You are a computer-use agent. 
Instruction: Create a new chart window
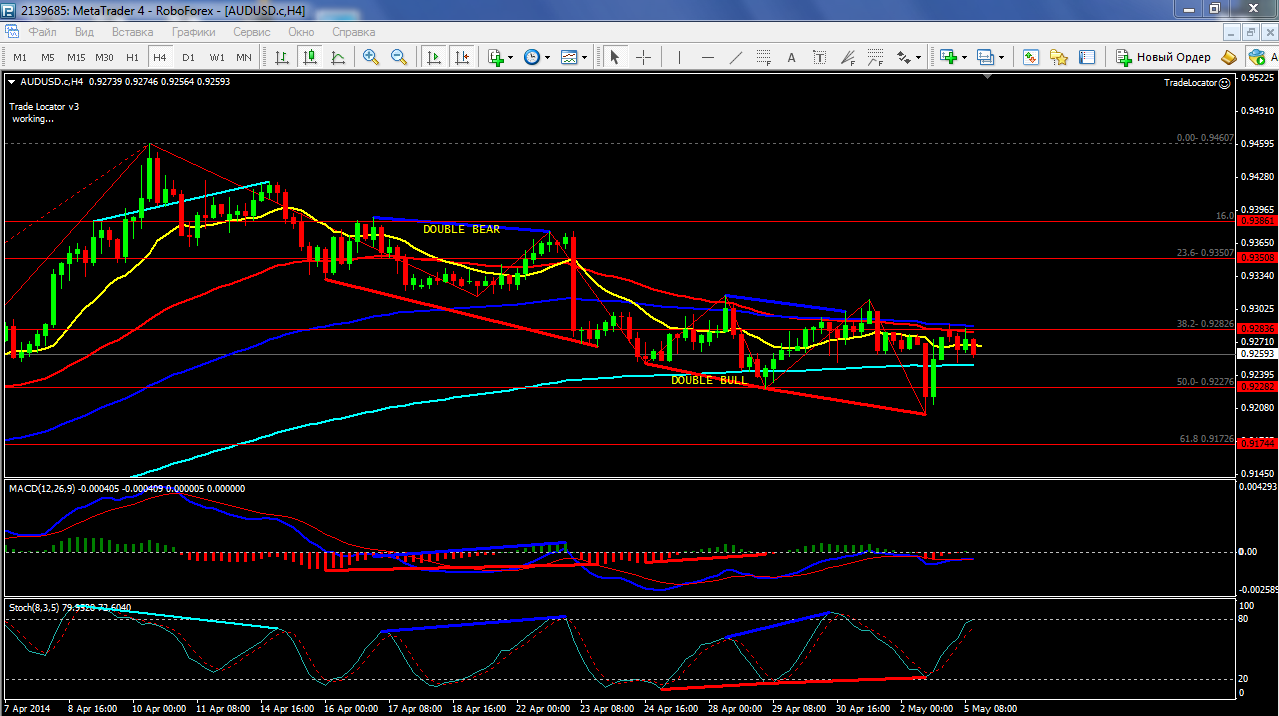[x=947, y=57]
